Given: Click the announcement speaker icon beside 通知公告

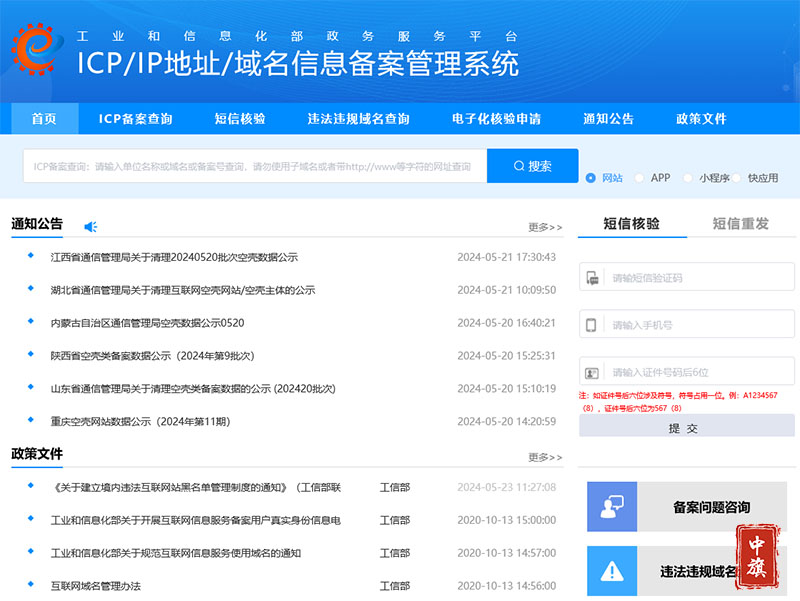Looking at the screenshot, I should coord(90,225).
